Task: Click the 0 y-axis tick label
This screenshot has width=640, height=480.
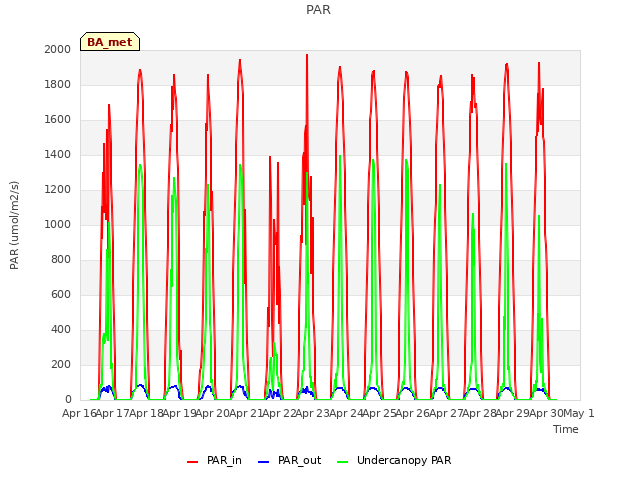Action: point(68,400)
